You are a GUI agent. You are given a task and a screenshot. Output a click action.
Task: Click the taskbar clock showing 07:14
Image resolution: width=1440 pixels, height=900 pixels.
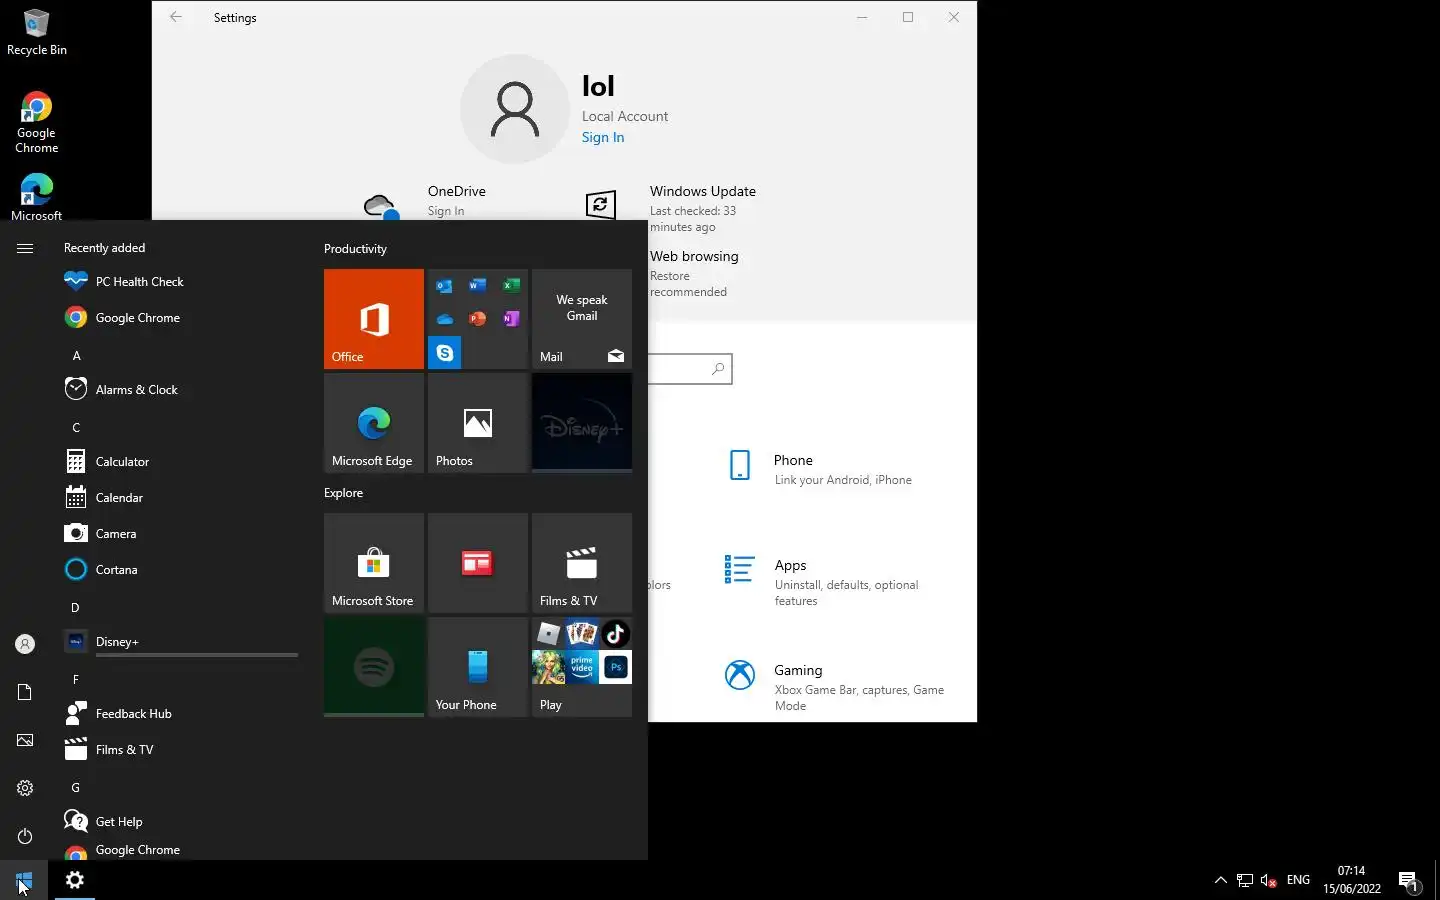click(x=1352, y=880)
